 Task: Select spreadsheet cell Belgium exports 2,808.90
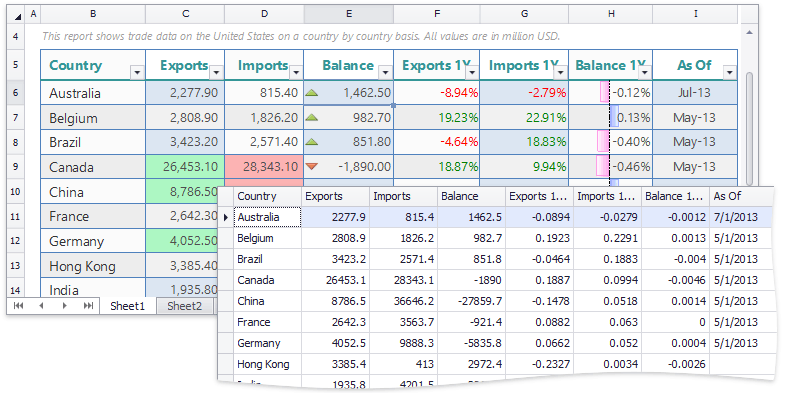click(x=185, y=117)
